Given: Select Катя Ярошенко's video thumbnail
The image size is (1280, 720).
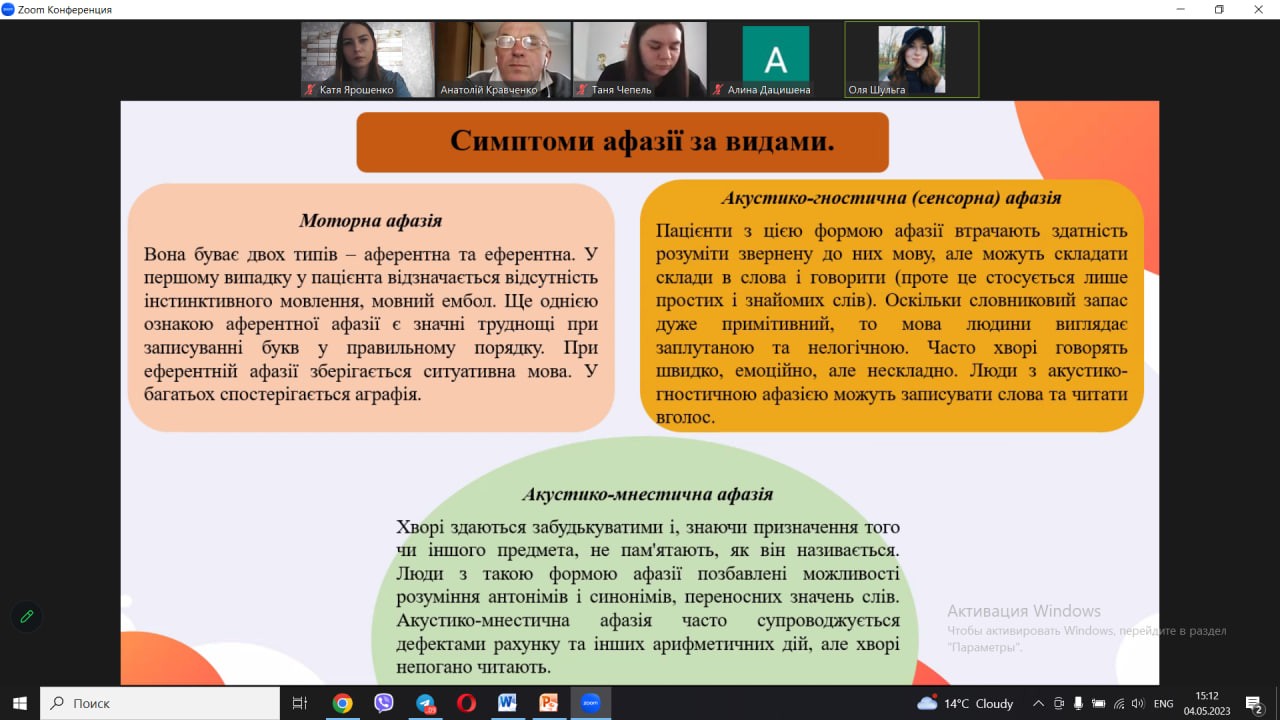Looking at the screenshot, I should coord(368,60).
